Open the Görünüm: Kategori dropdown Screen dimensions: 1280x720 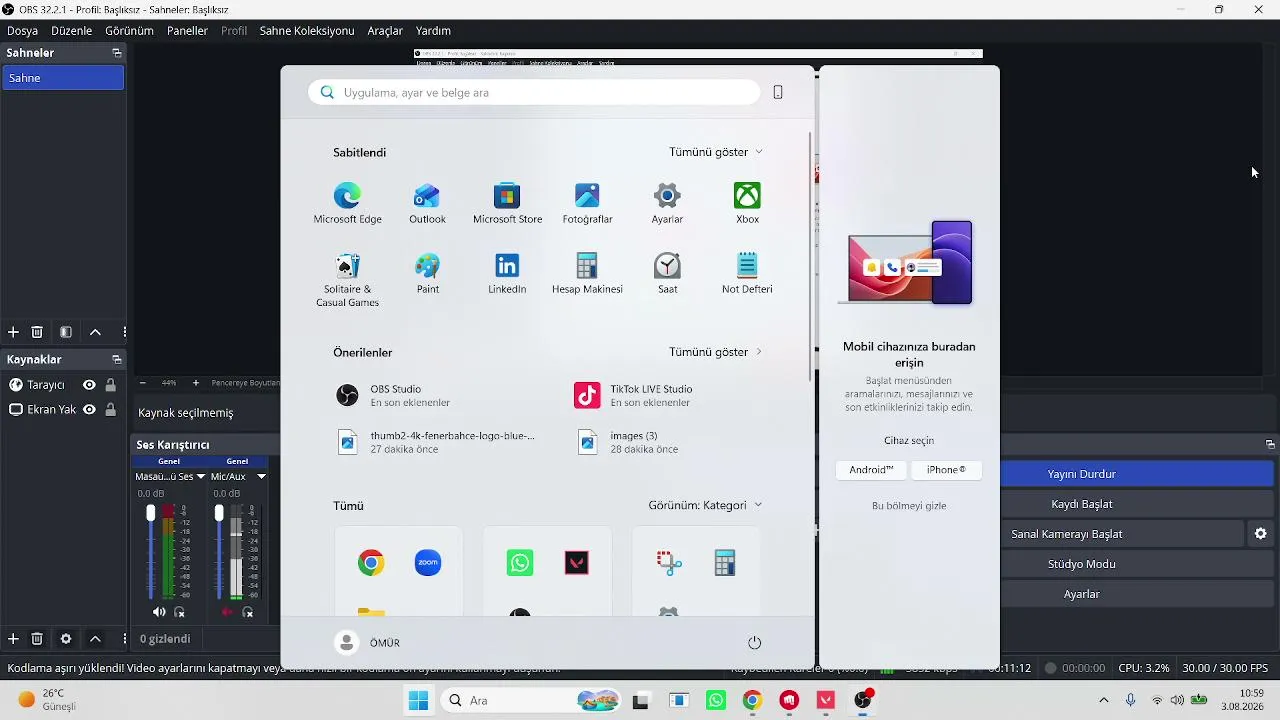[705, 505]
